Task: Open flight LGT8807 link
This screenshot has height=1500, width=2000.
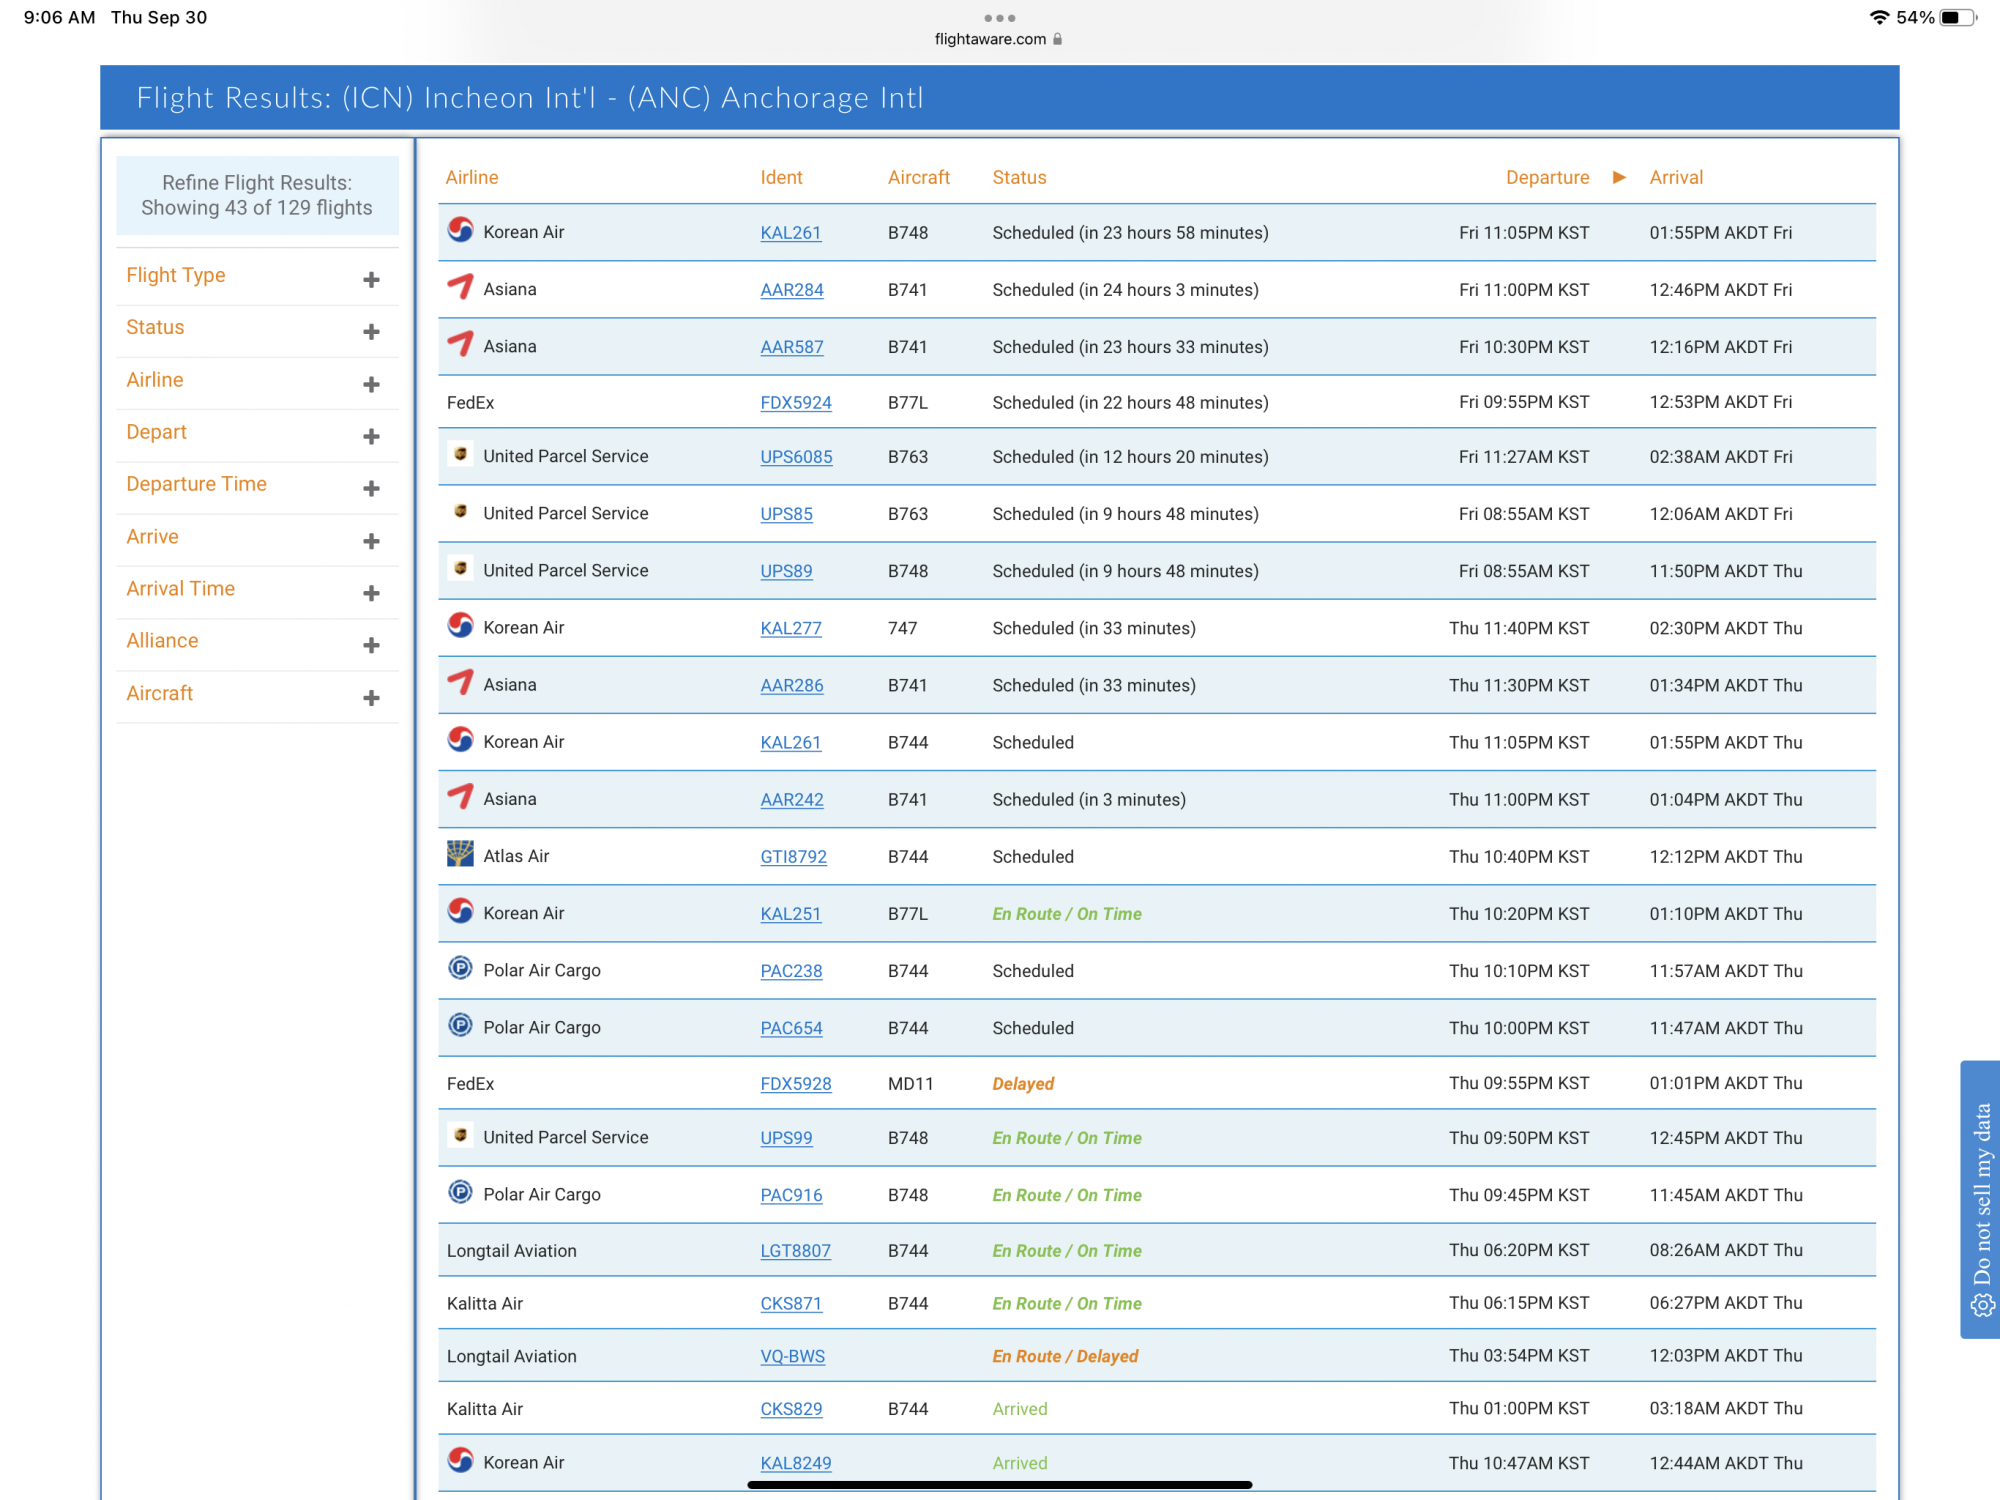Action: pos(795,1251)
